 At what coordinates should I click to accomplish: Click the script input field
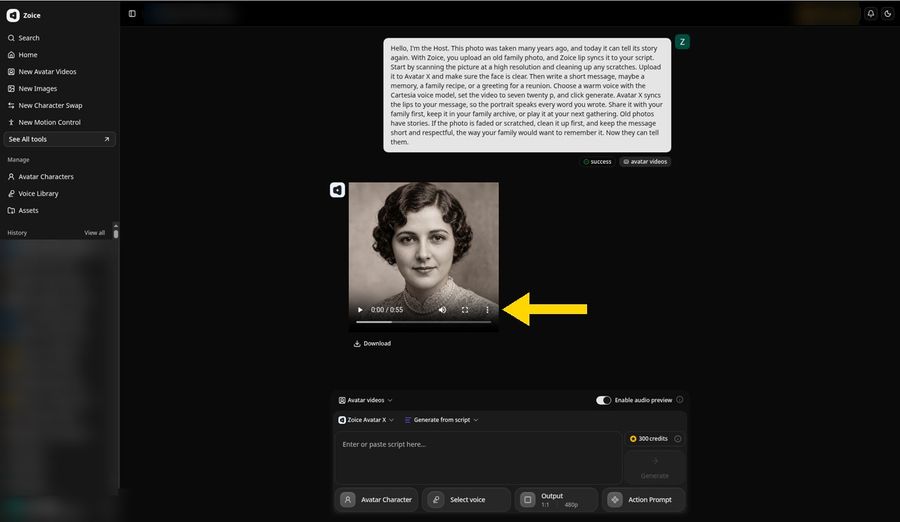[478, 458]
